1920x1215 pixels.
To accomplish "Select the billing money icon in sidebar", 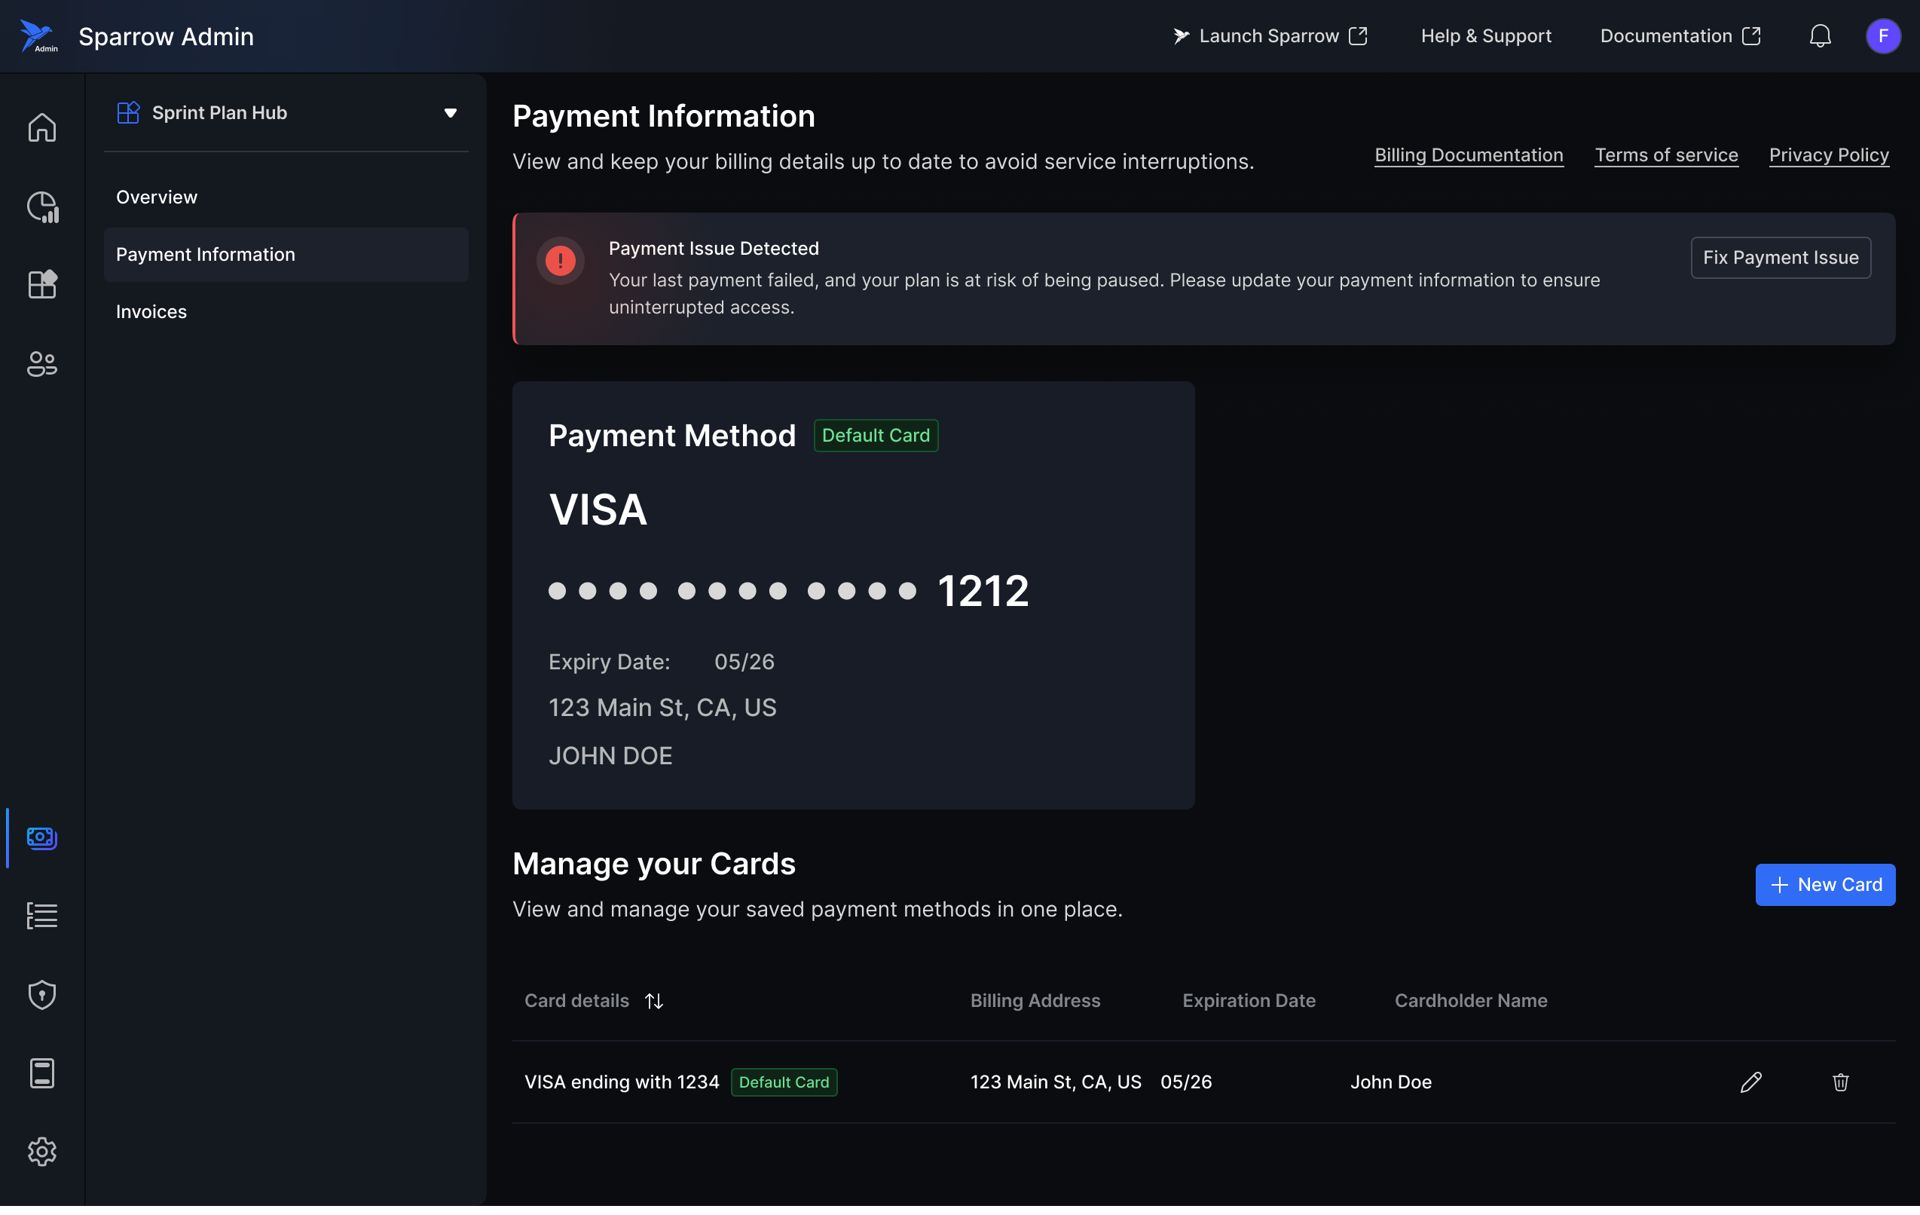I will click(x=42, y=837).
